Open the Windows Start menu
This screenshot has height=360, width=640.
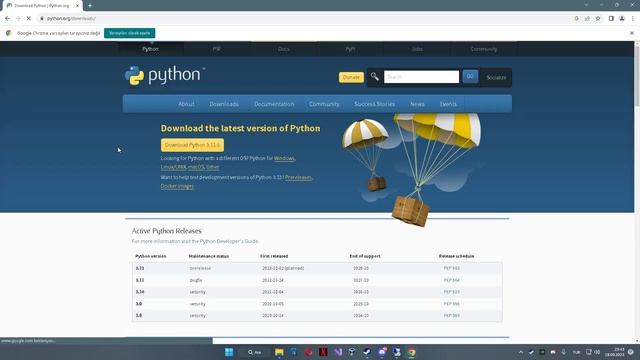point(229,352)
